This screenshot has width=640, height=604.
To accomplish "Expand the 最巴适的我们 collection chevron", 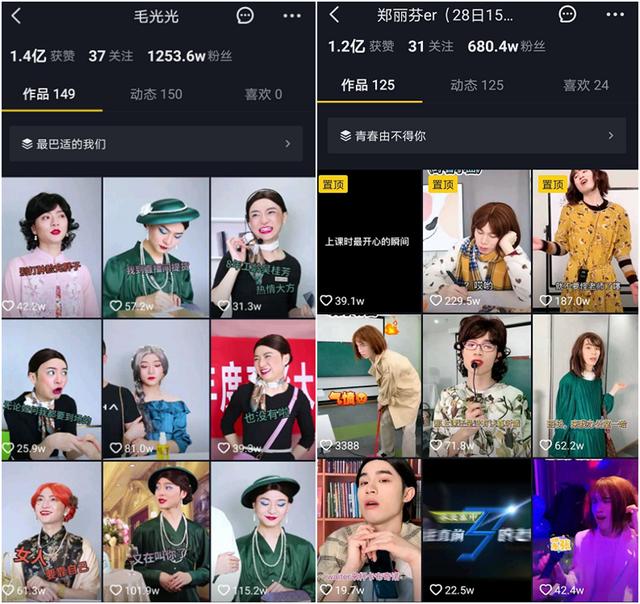I will point(288,144).
